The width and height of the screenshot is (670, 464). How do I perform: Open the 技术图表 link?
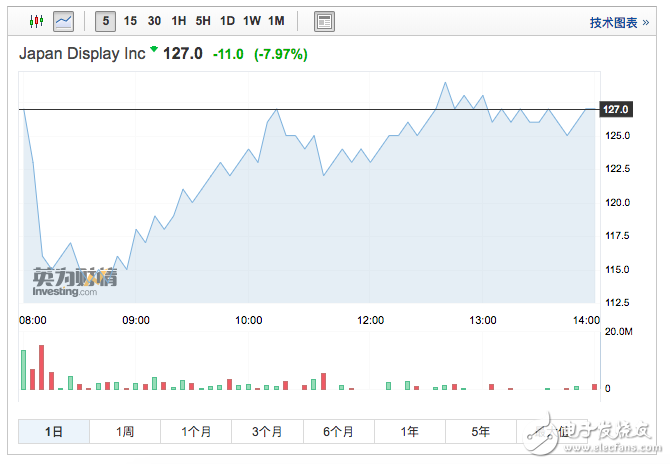click(x=619, y=23)
